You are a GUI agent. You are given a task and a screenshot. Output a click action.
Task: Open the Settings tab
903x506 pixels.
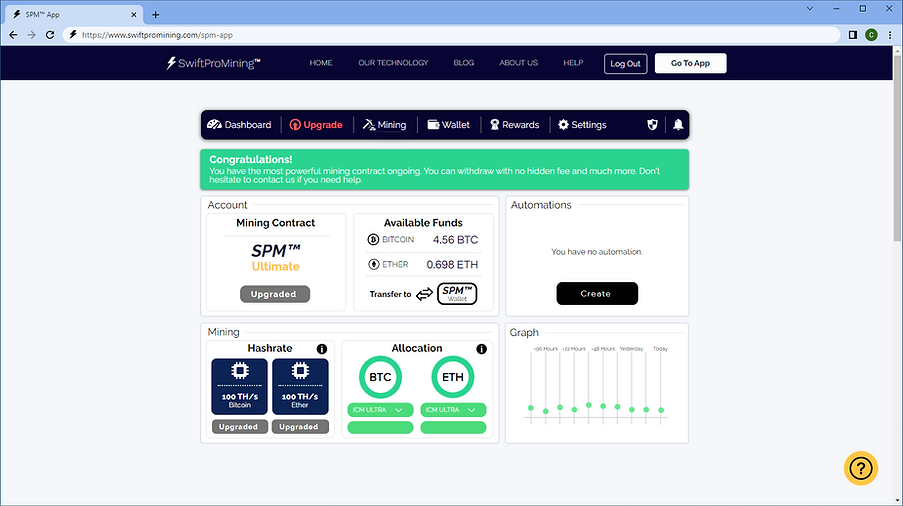tap(582, 124)
